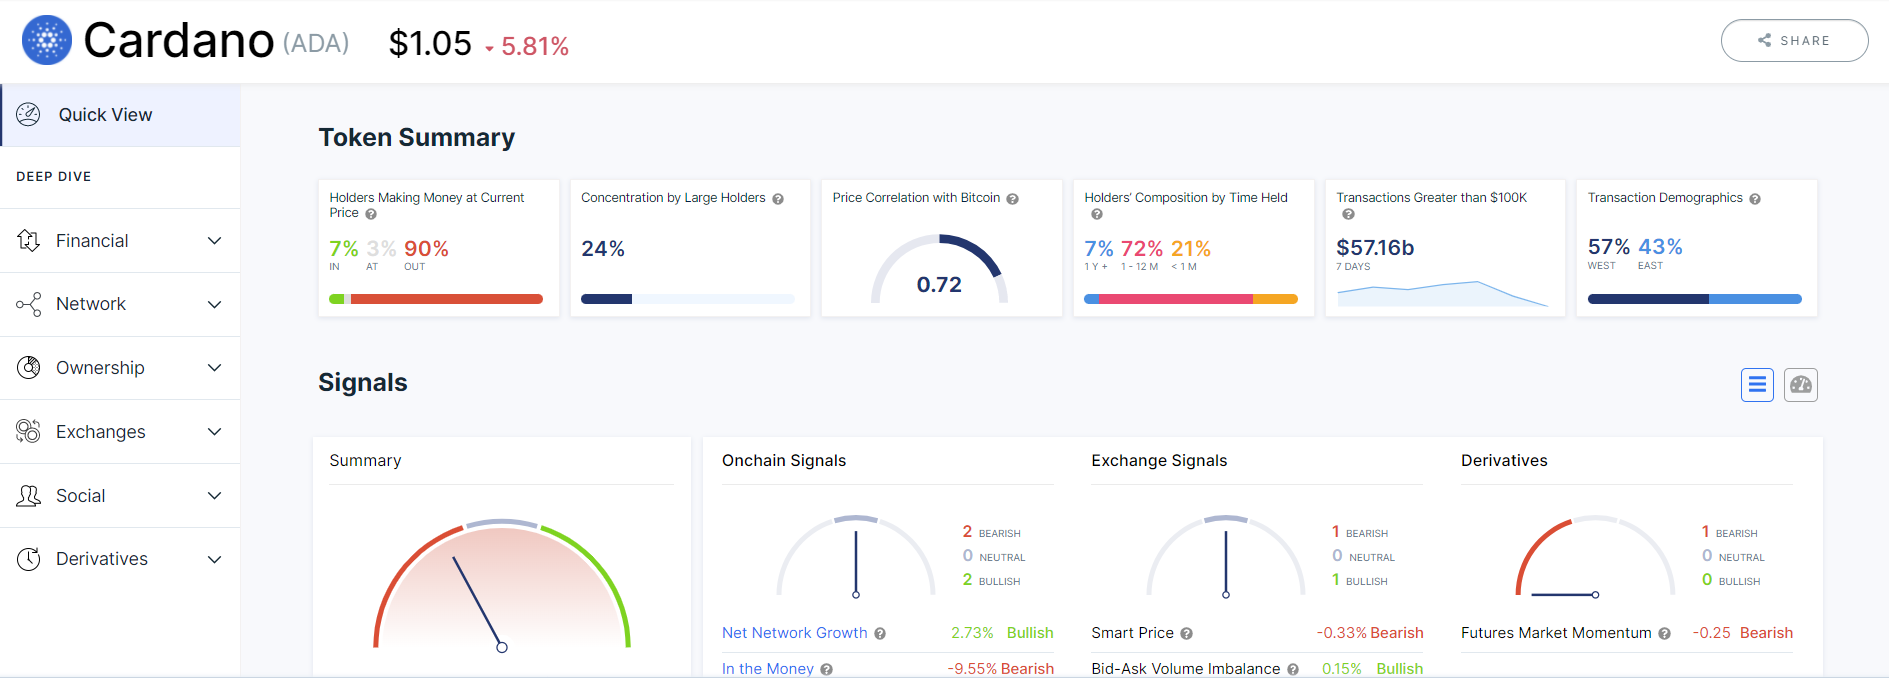Viewport: 1889px width, 694px height.
Task: Click the Futures Market Momentum label
Action: [1556, 633]
